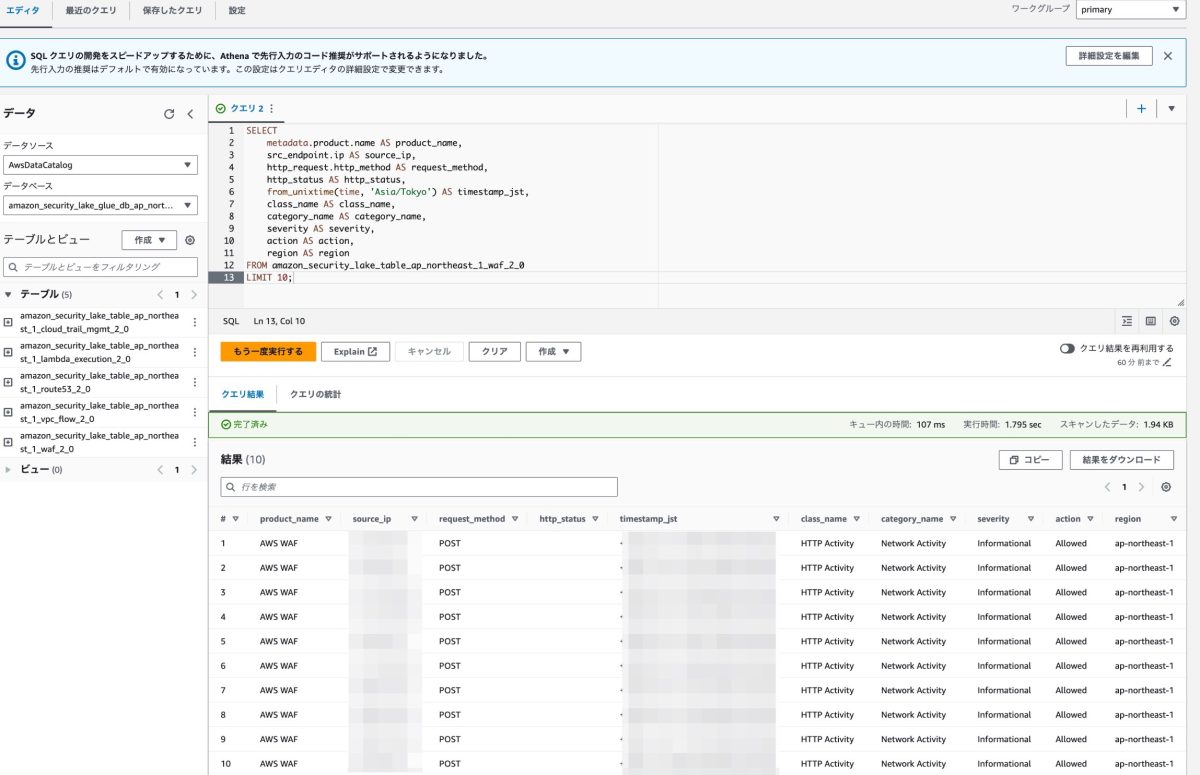Image resolution: width=1200 pixels, height=775 pixels.
Task: Add a new query tab with plus icon
Action: pos(1141,109)
